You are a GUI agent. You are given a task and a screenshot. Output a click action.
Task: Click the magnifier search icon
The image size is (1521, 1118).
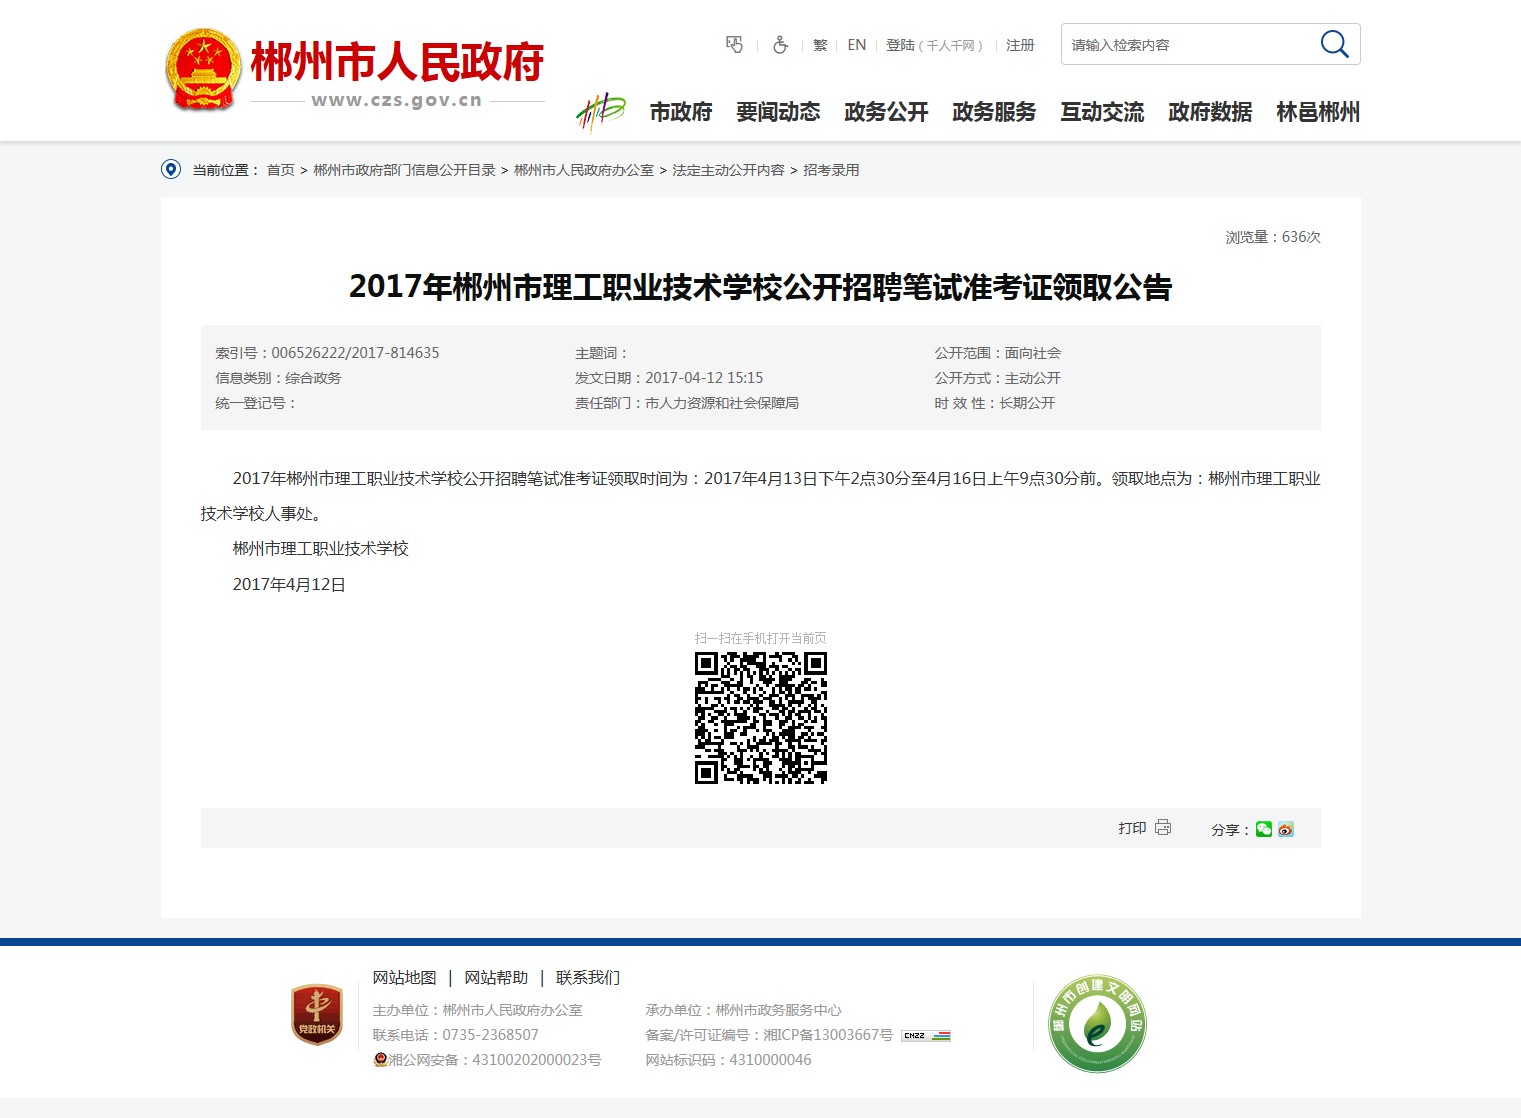click(x=1334, y=44)
